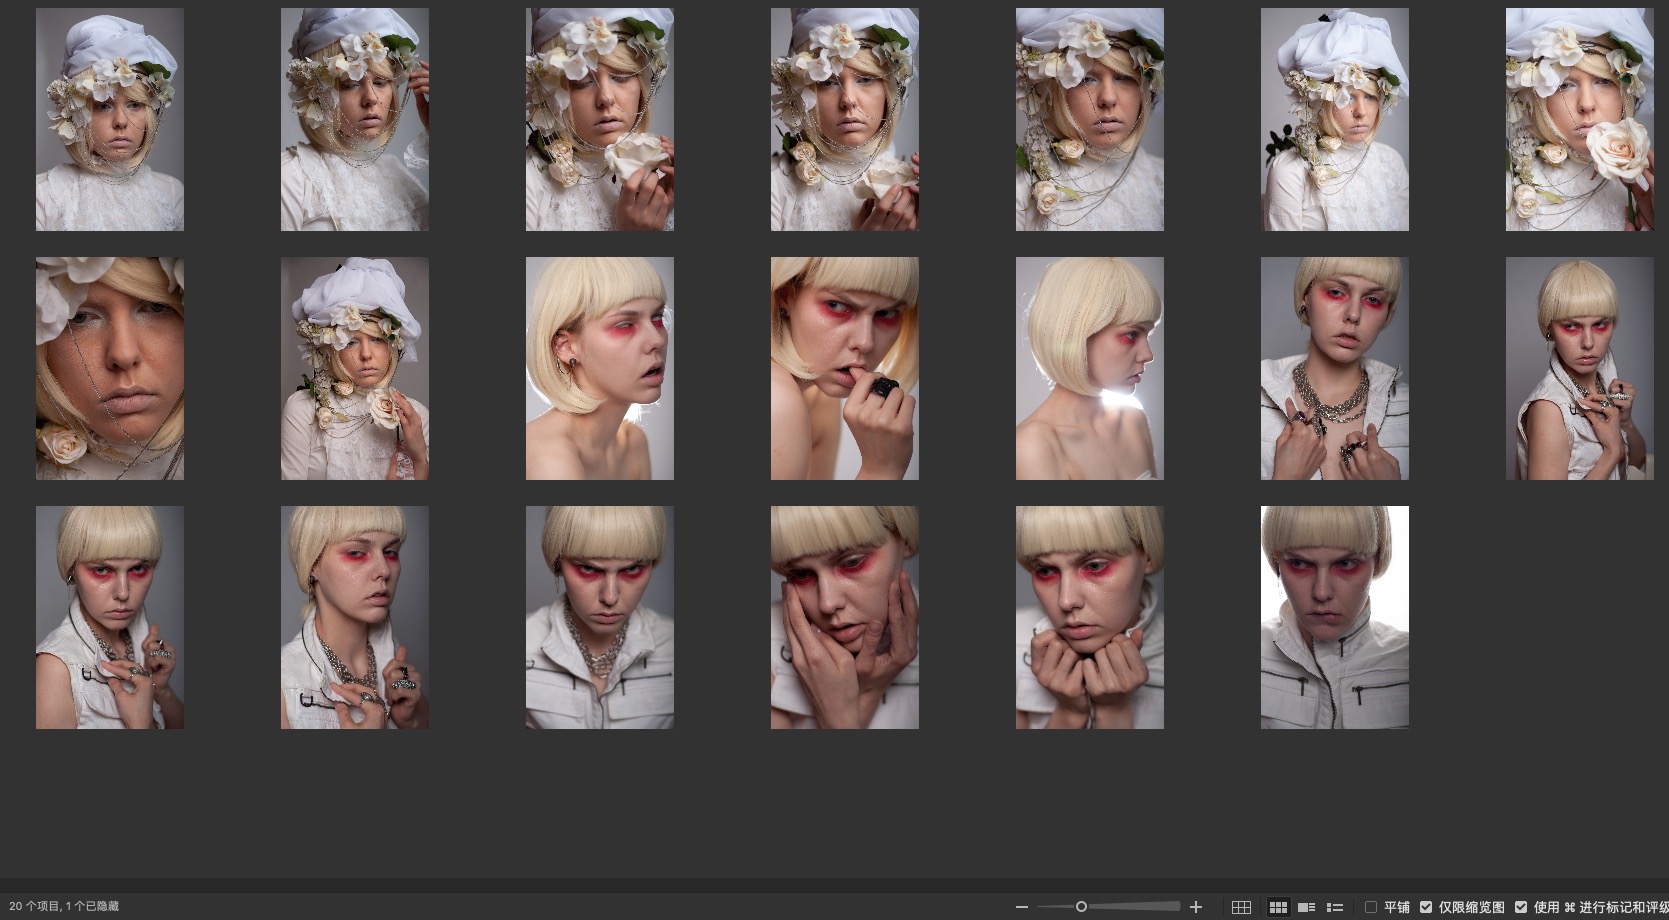Select the photo biting finger with black ring
This screenshot has height=920, width=1669.
[x=844, y=368]
